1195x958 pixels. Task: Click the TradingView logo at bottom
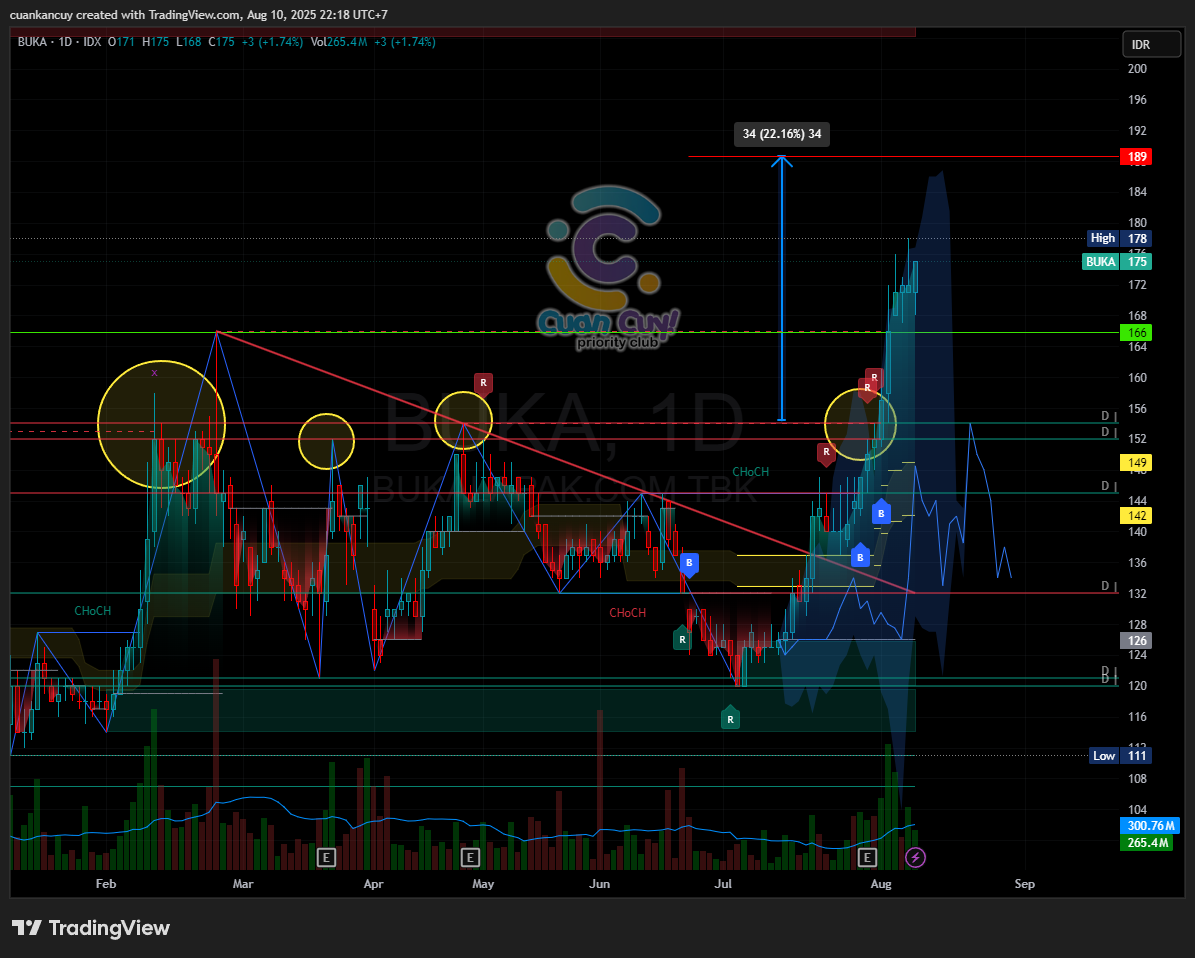(x=91, y=928)
